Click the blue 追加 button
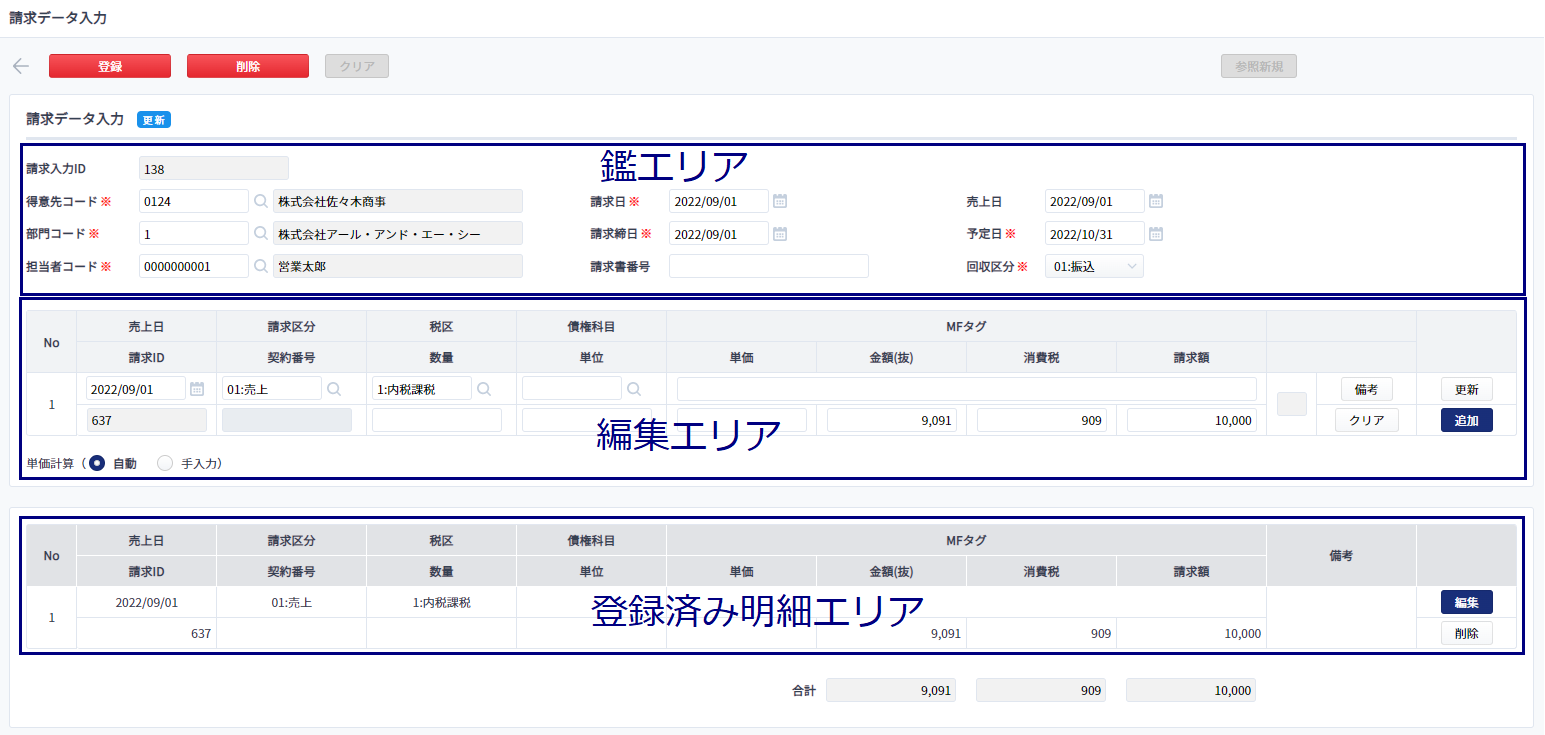 click(1467, 420)
